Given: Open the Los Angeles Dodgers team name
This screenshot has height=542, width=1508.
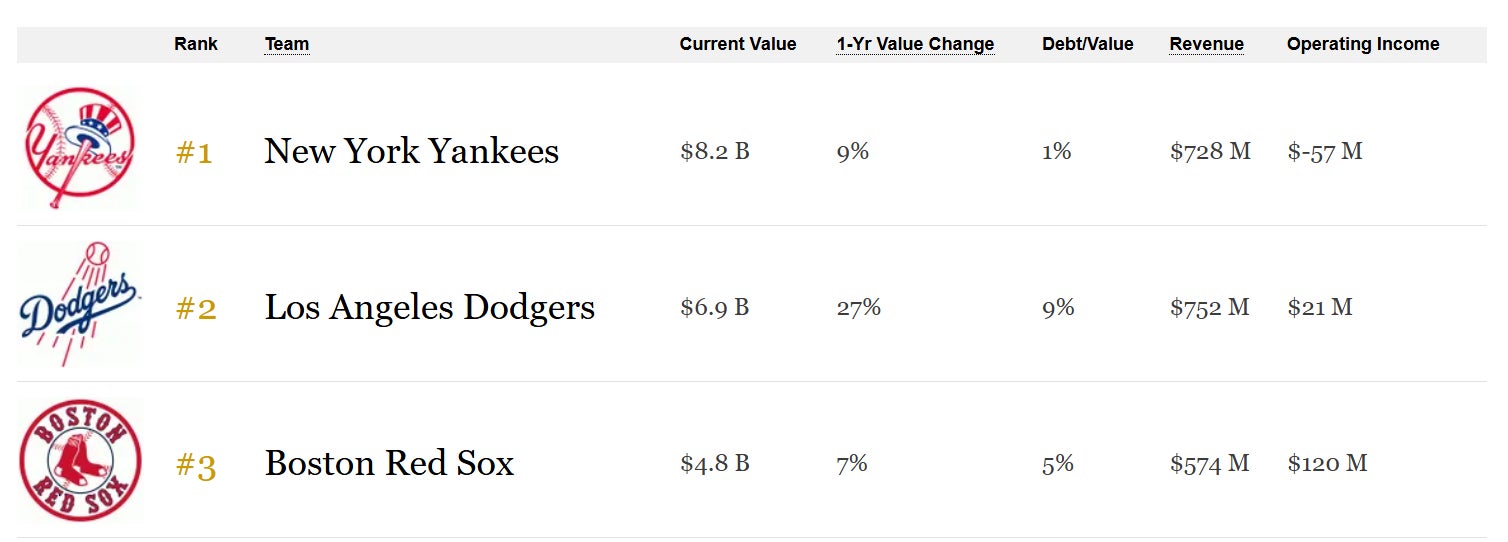Looking at the screenshot, I should tap(429, 308).
